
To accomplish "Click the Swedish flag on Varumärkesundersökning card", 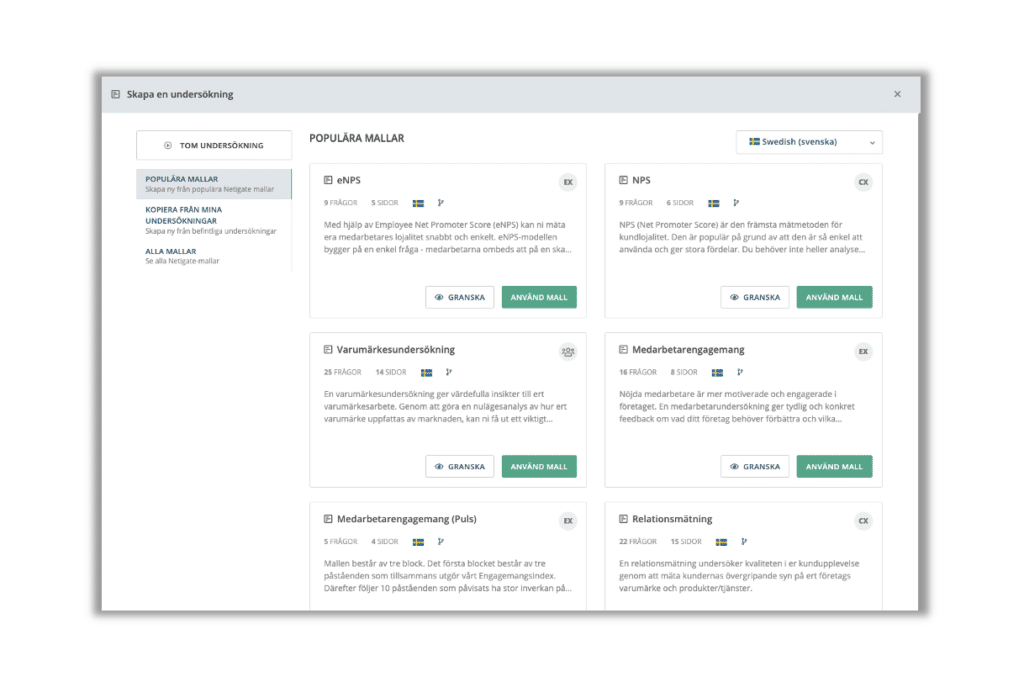I will [426, 372].
